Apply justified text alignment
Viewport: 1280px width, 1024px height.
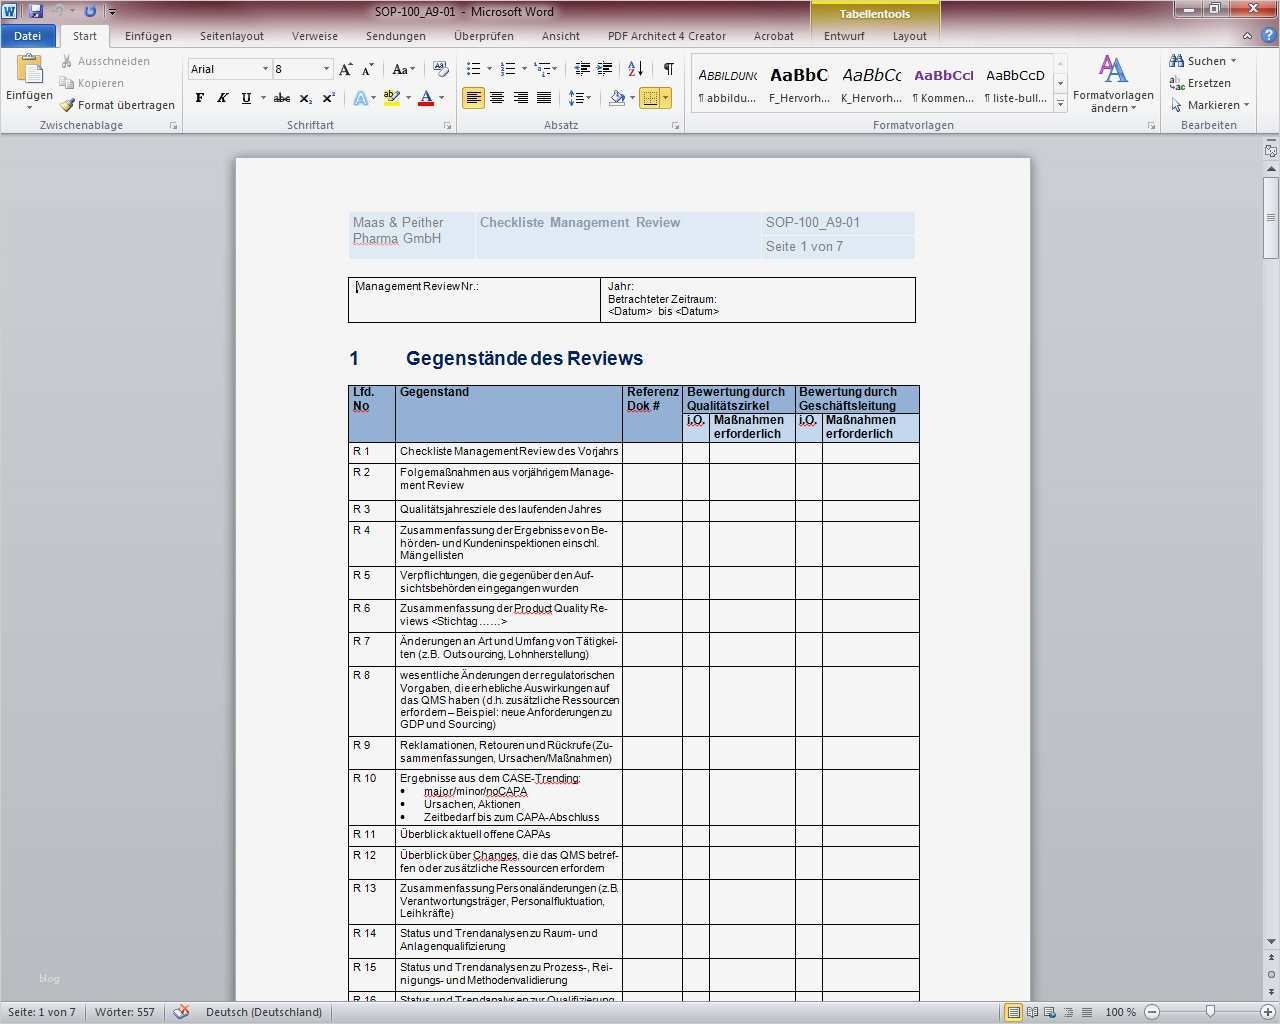coord(544,97)
